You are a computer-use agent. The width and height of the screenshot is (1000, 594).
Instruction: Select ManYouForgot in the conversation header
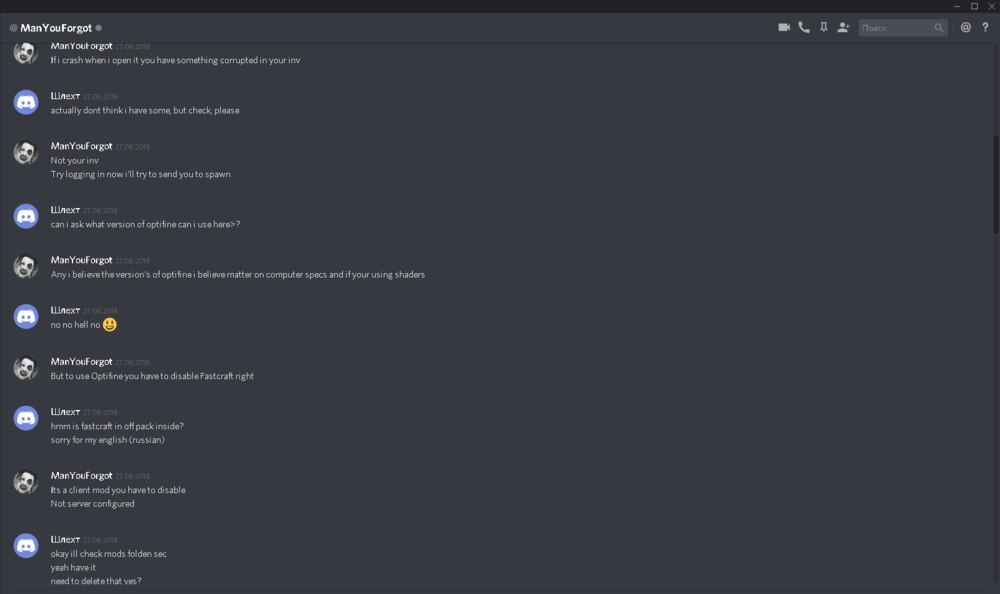(55, 27)
